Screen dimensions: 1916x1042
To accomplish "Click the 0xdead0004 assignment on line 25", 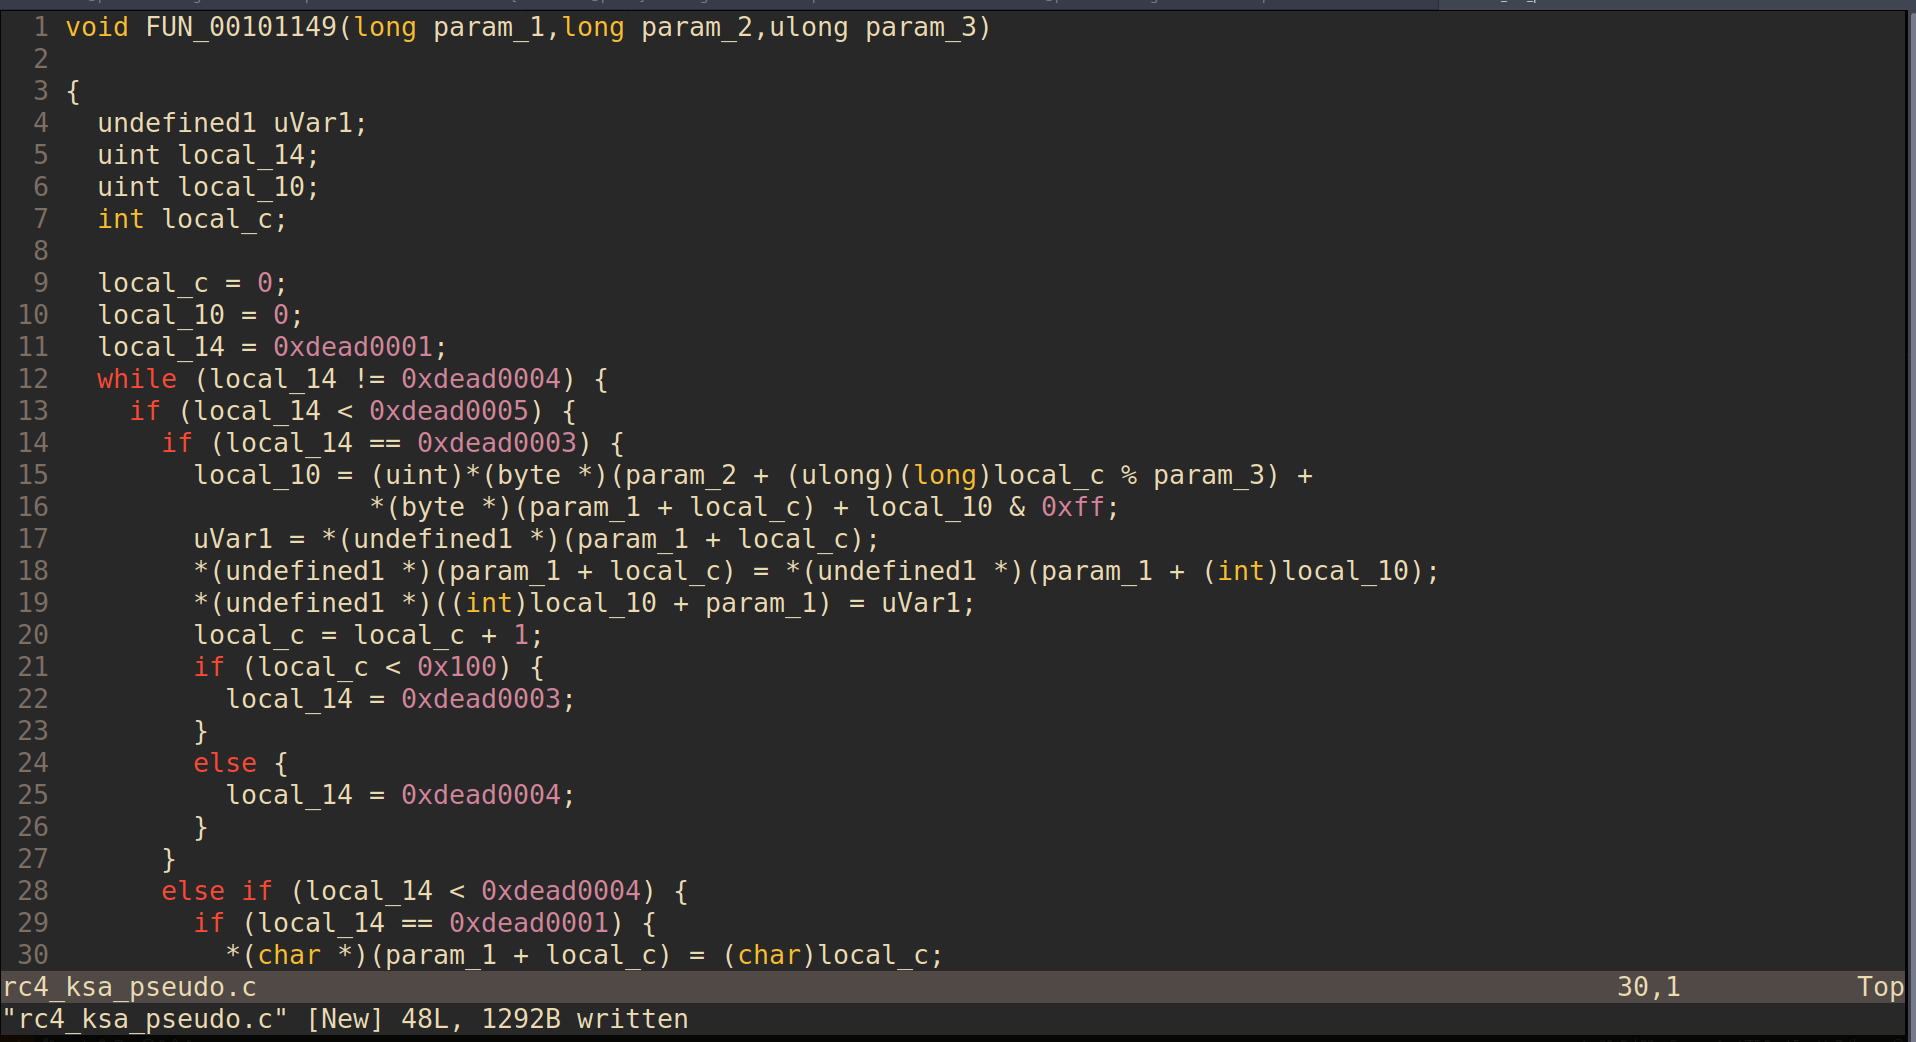I will point(481,795).
